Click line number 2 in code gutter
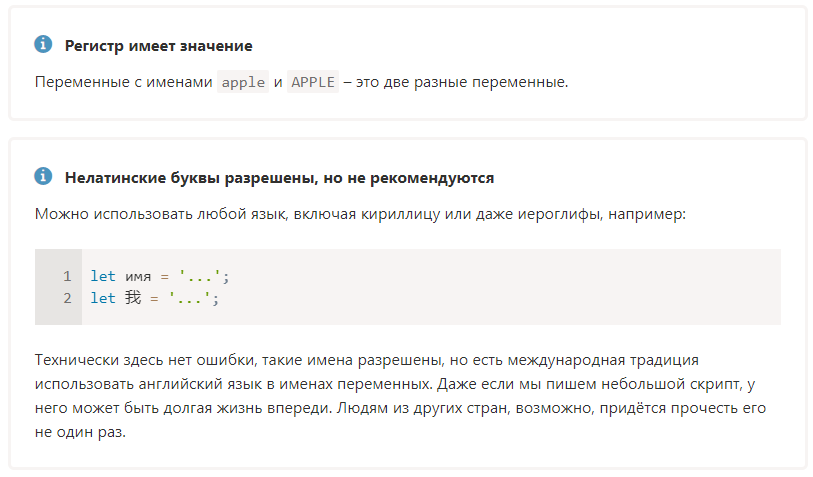This screenshot has width=813, height=477. coord(67,298)
